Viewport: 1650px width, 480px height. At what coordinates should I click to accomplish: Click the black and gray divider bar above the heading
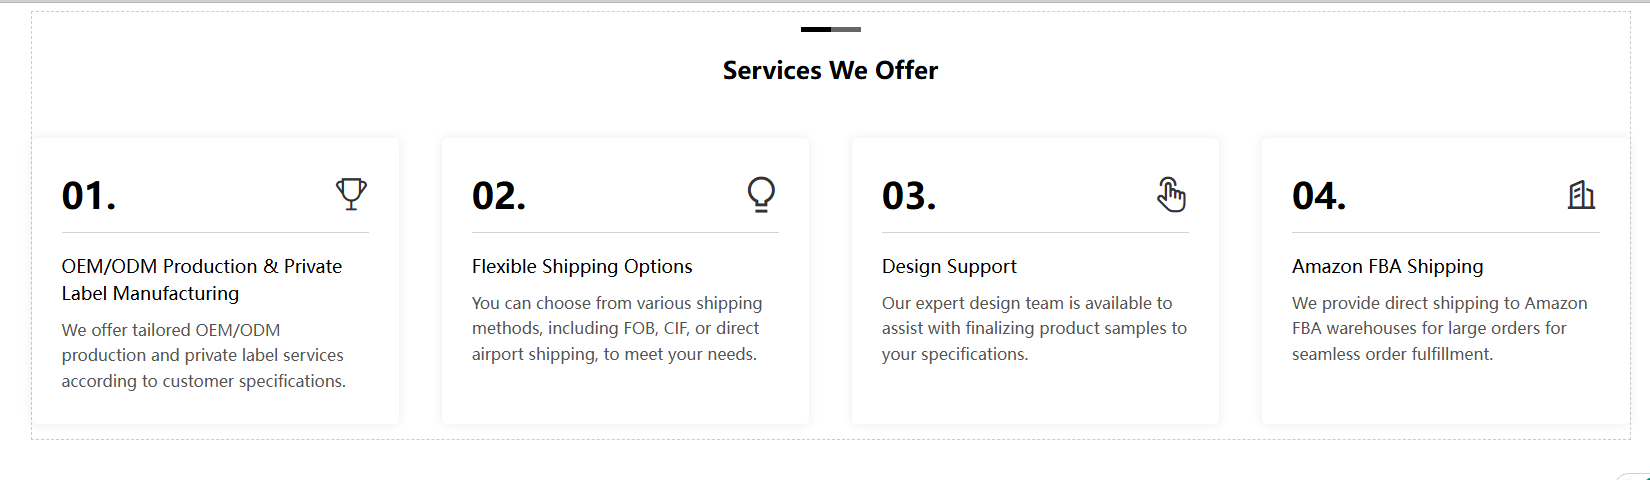click(831, 29)
